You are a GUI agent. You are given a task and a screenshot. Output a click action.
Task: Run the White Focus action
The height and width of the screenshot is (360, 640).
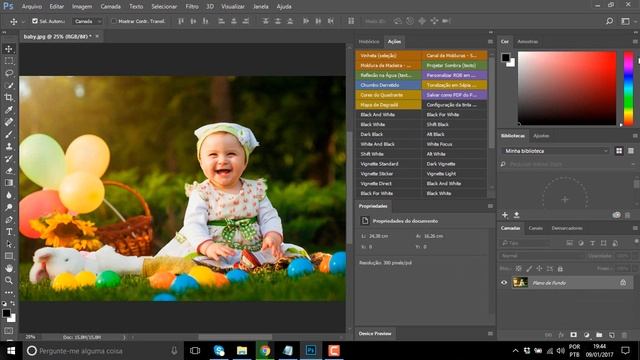(454, 144)
